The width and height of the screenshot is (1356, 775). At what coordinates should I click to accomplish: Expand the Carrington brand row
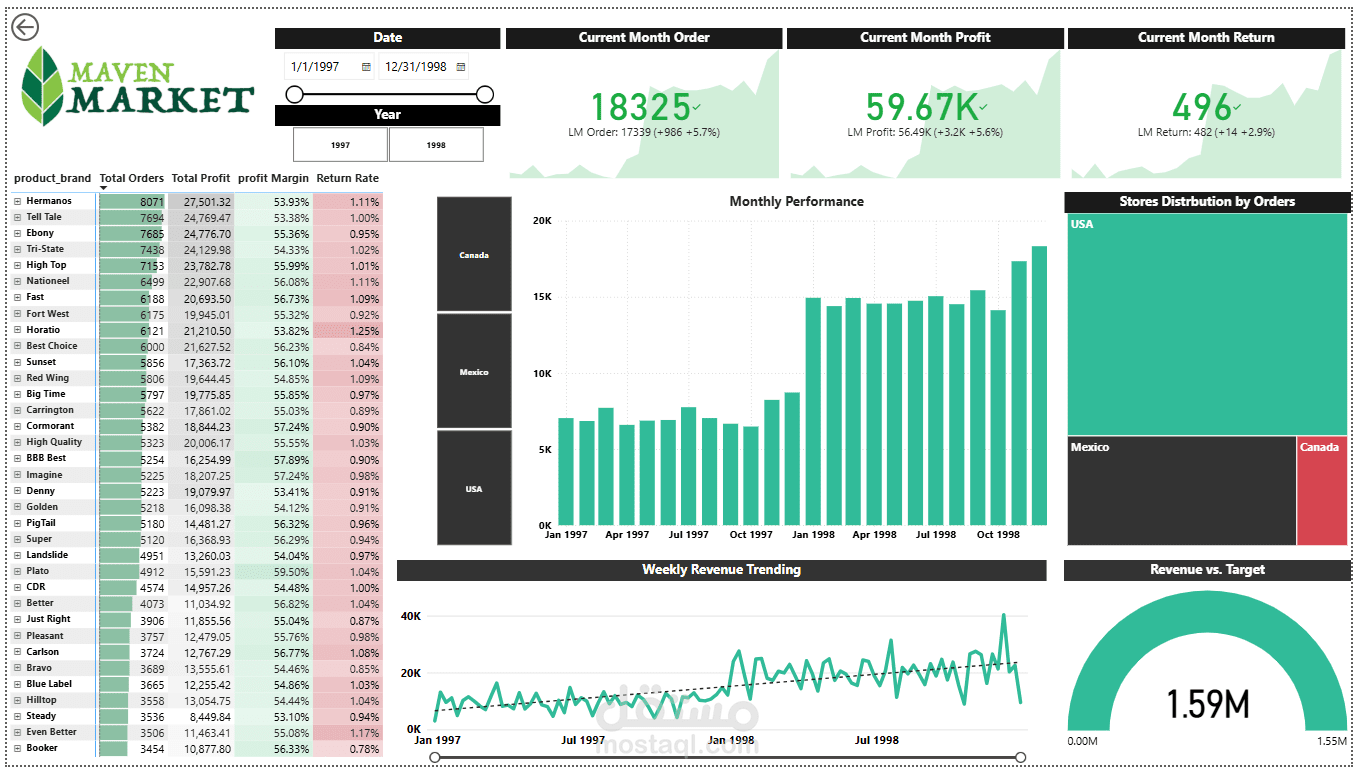pyautogui.click(x=18, y=410)
